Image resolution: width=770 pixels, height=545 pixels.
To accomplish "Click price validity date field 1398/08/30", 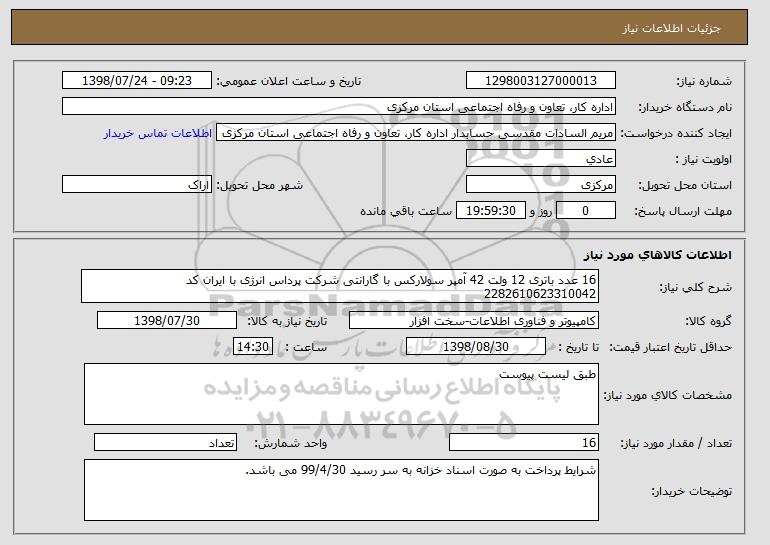I will point(476,347).
